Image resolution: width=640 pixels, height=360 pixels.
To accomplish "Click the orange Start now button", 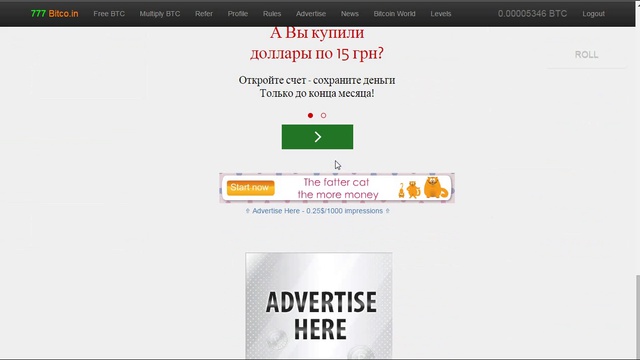I will pyautogui.click(x=250, y=188).
